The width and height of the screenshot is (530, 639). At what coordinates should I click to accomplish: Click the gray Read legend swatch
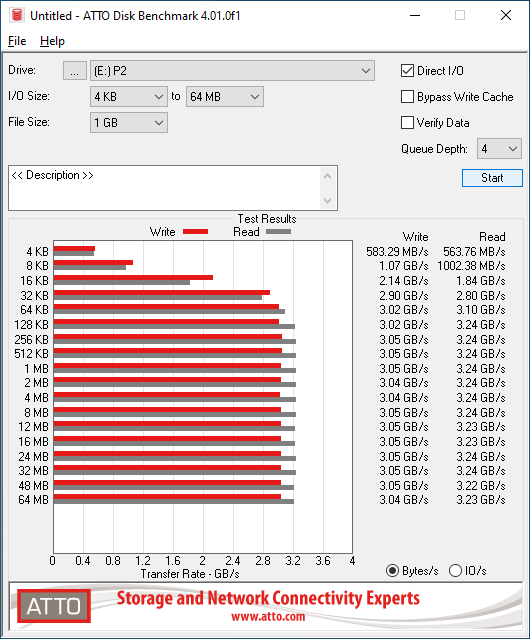tap(279, 232)
